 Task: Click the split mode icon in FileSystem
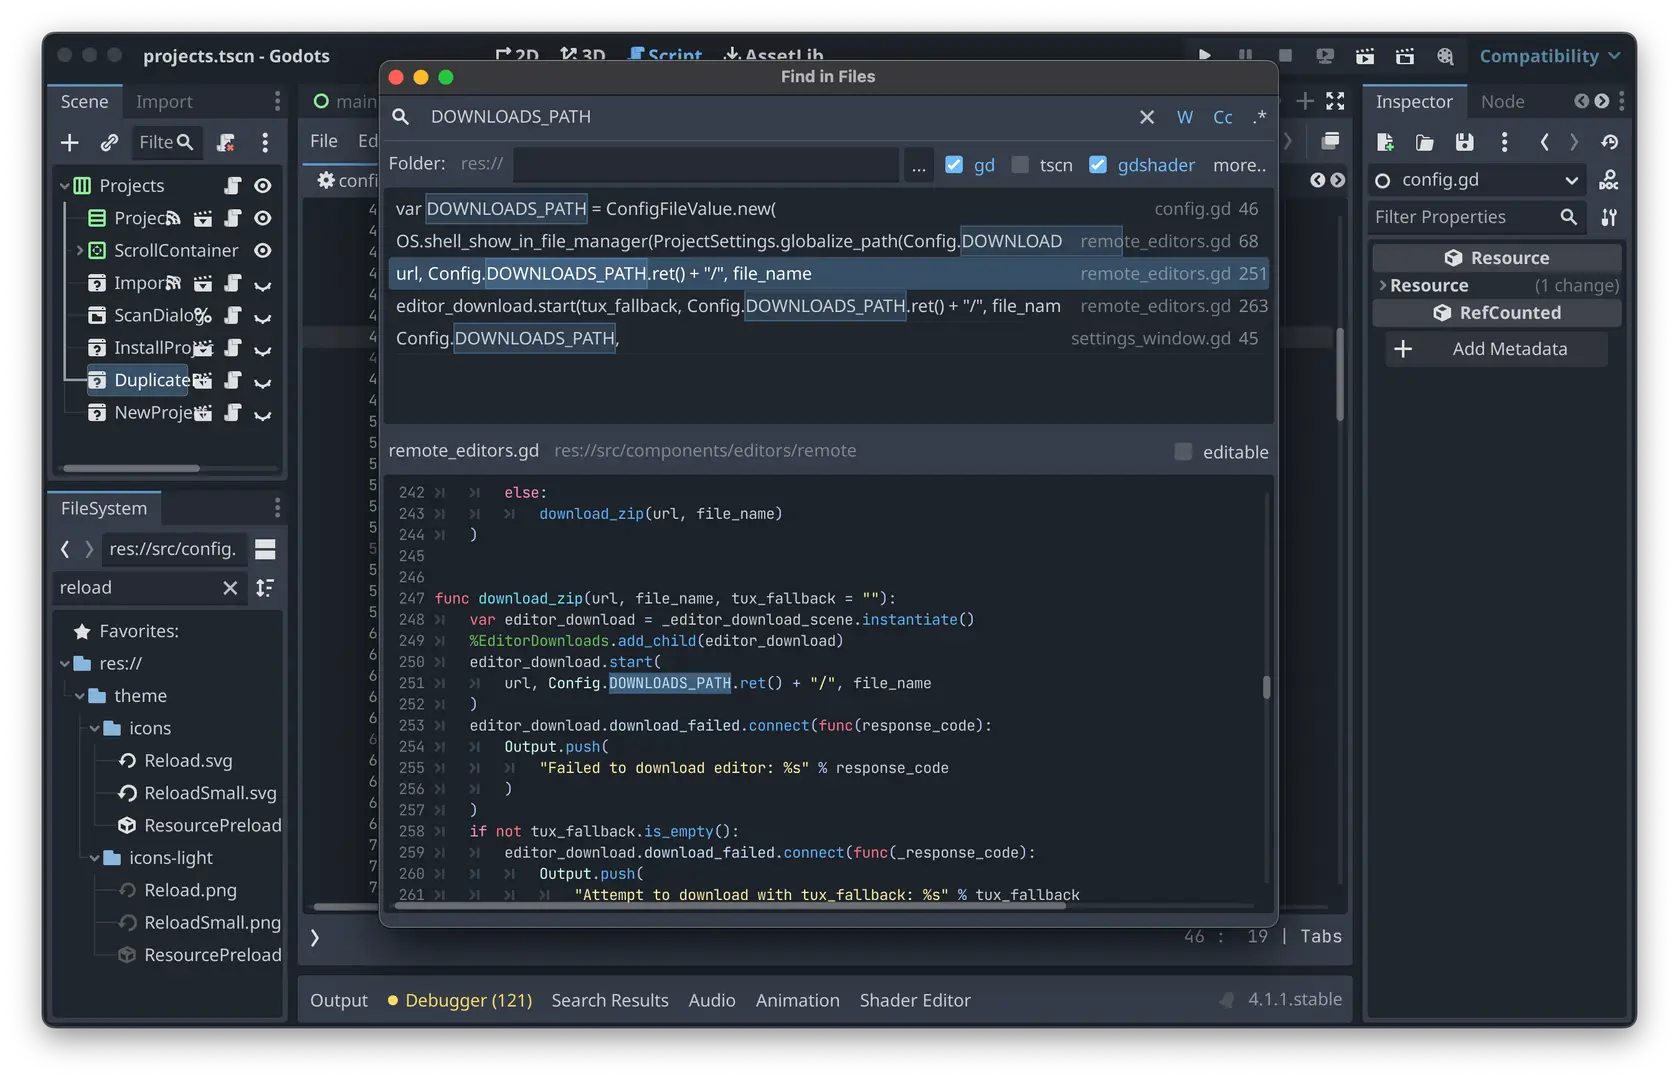[265, 549]
